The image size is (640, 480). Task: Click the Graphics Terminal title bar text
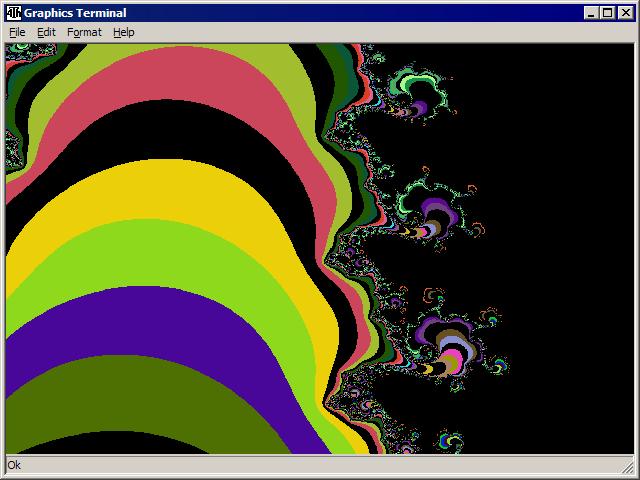click(76, 12)
